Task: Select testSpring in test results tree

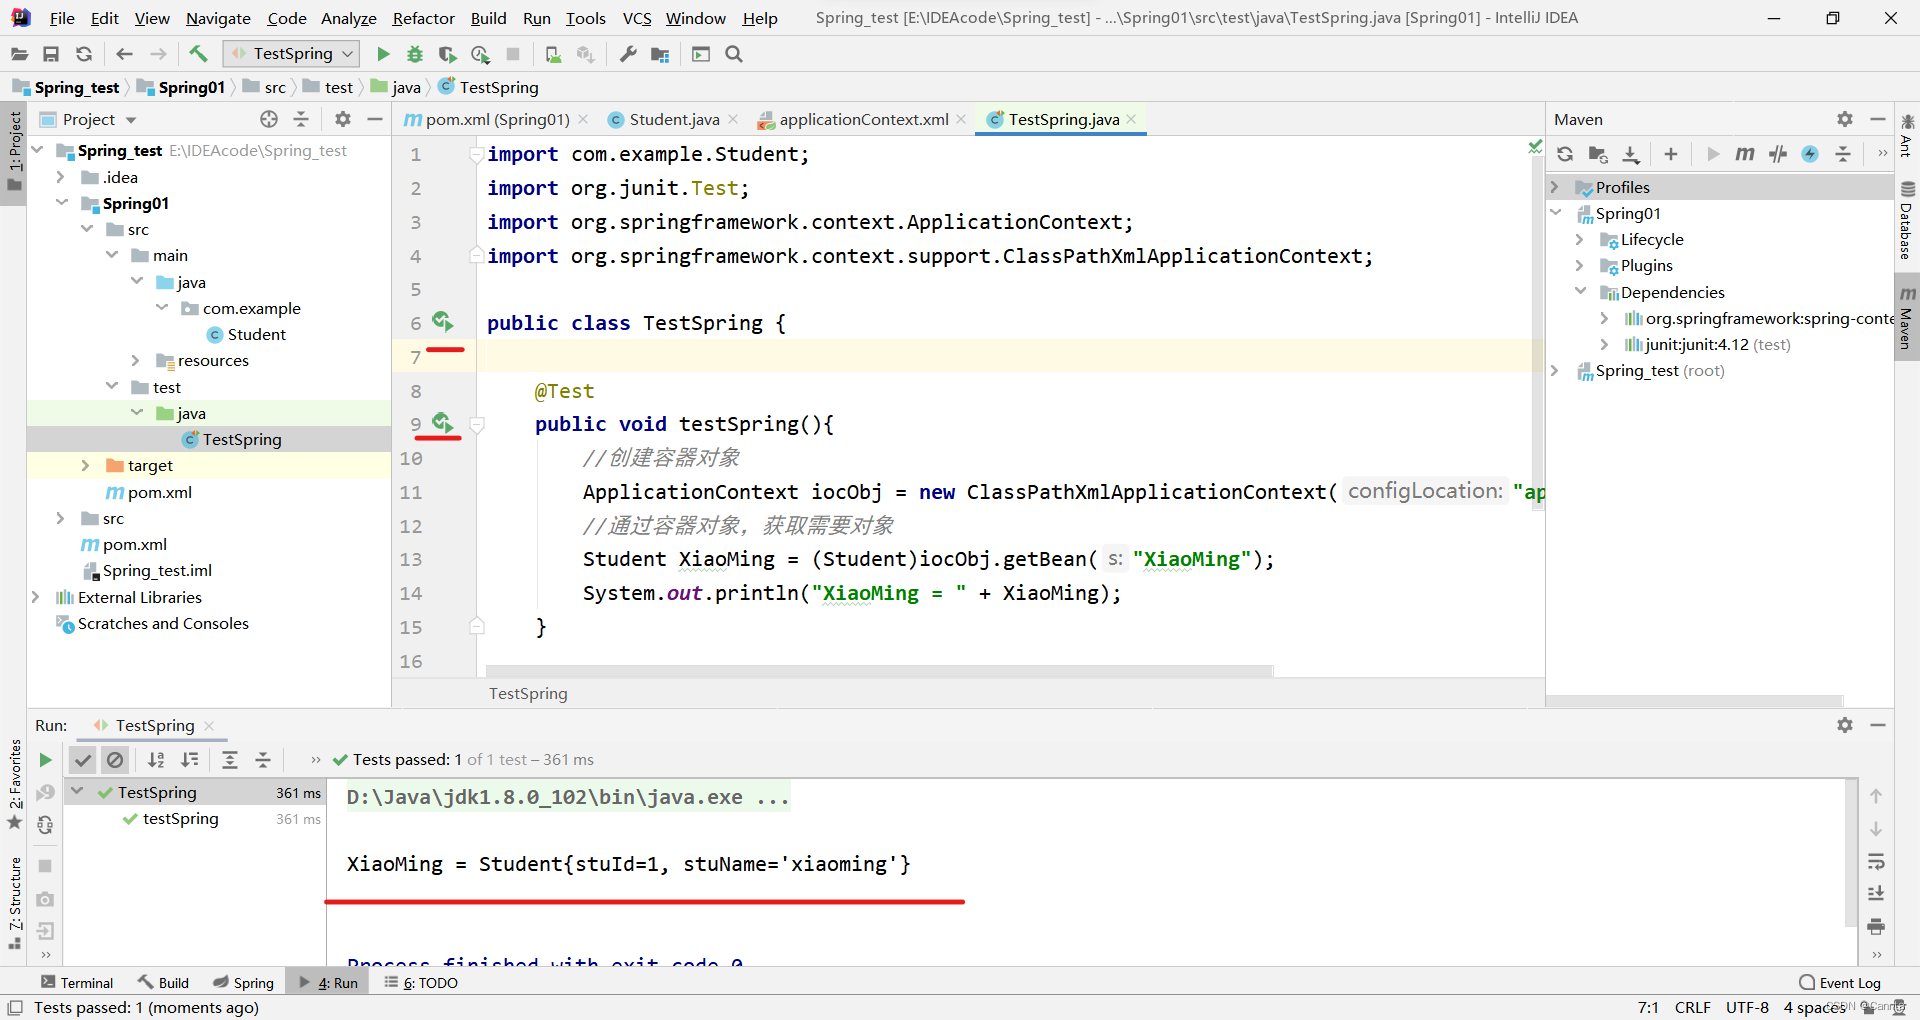Action: 180,818
